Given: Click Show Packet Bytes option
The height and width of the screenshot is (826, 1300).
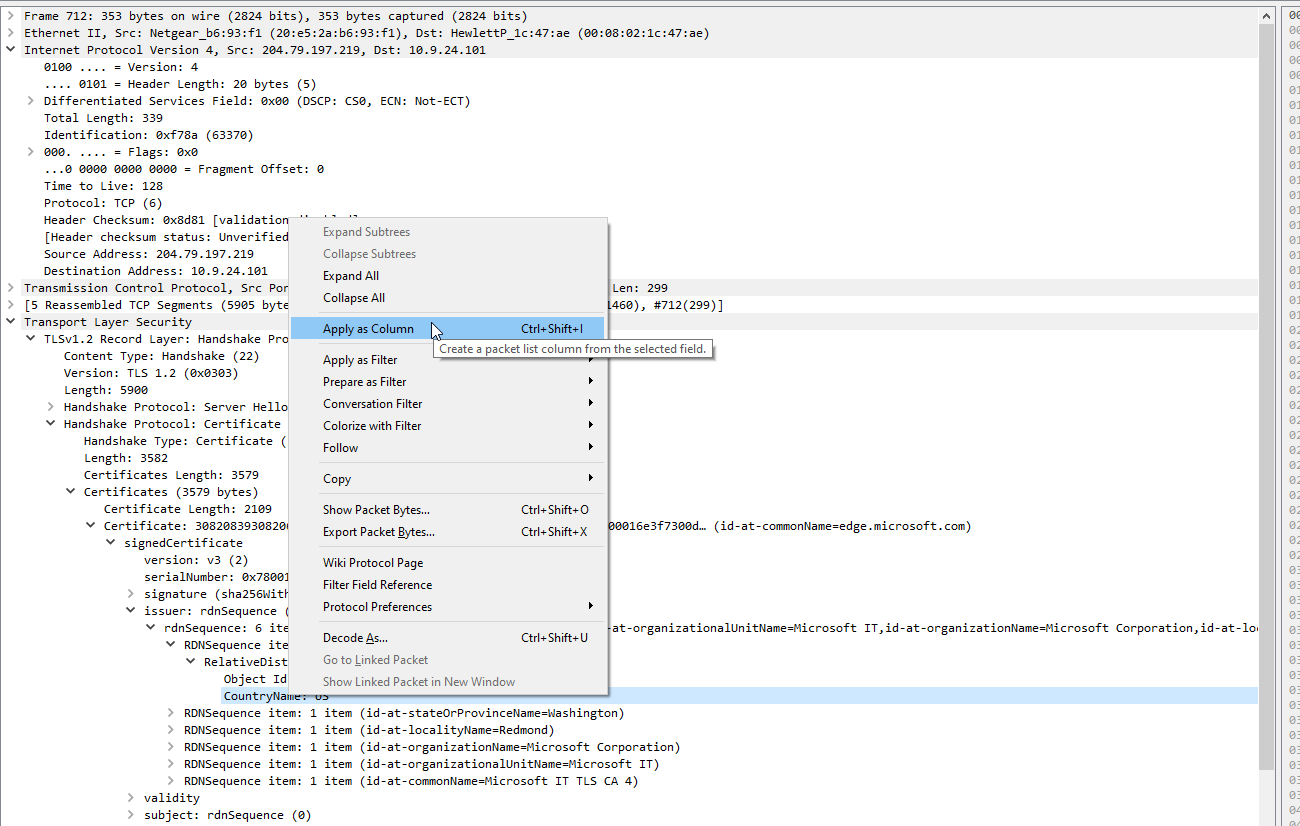Looking at the screenshot, I should (376, 510).
